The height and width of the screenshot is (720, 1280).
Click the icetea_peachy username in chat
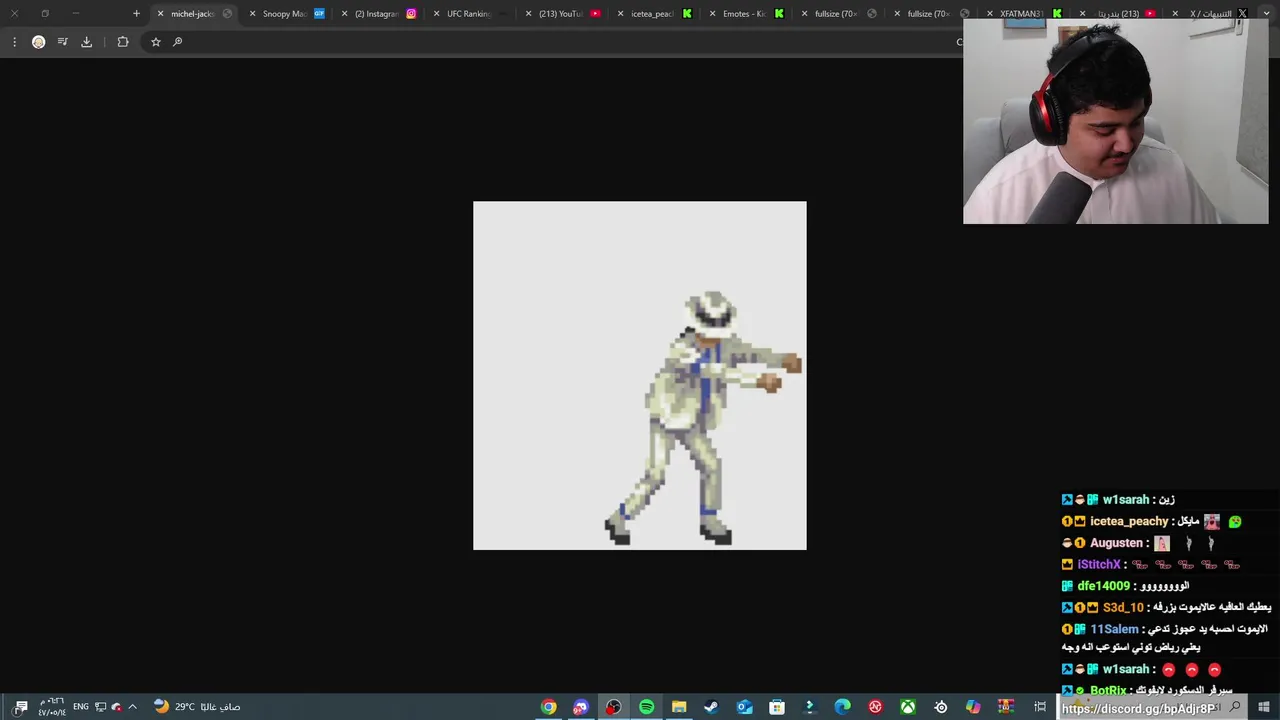(x=1129, y=522)
